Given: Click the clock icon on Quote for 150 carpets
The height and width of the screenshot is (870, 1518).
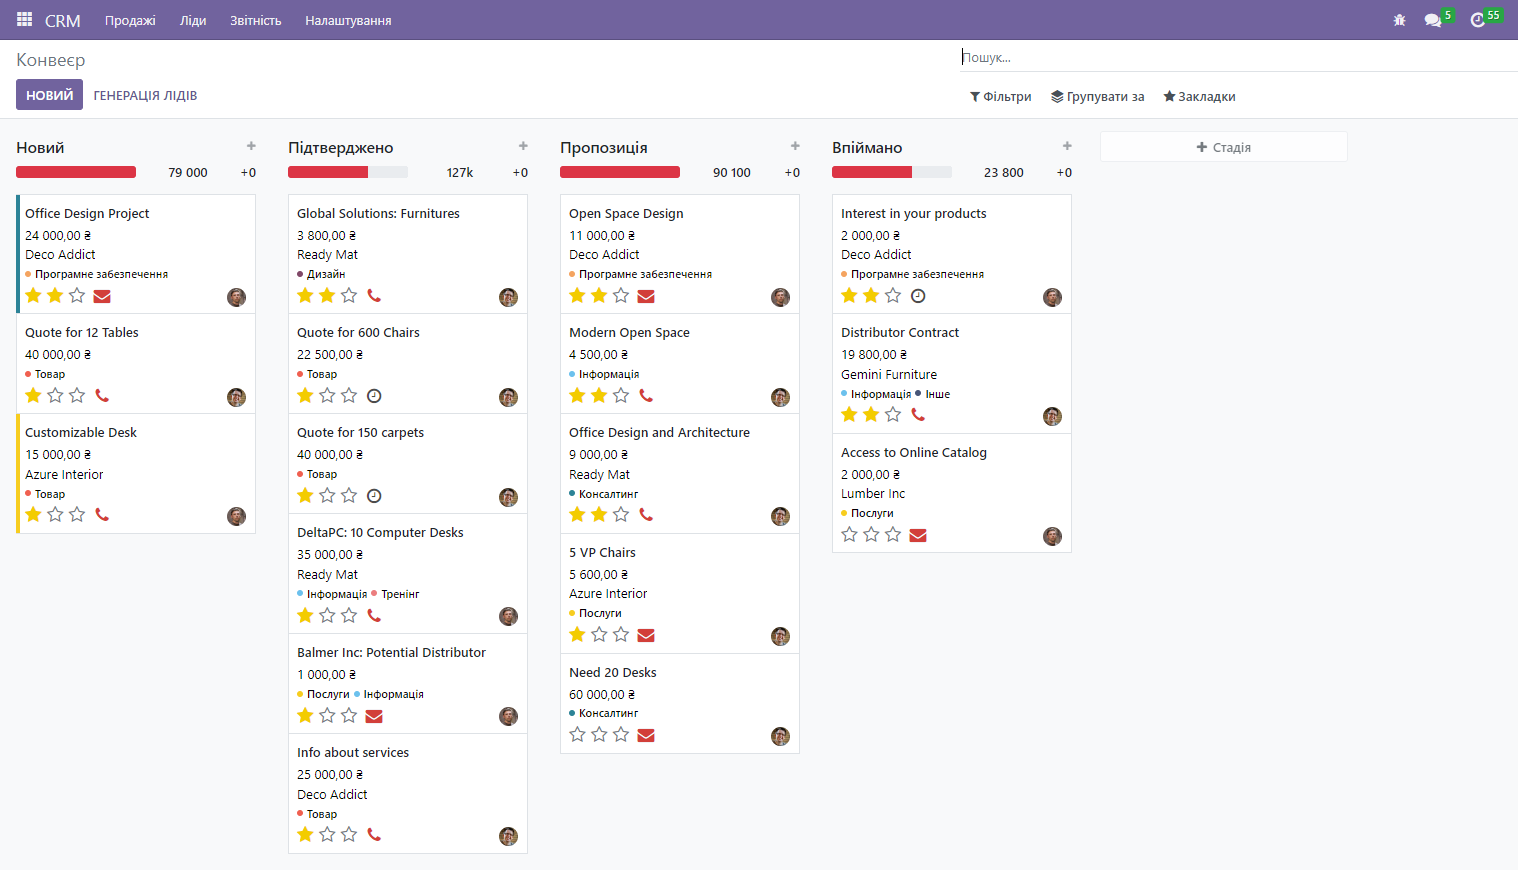Looking at the screenshot, I should pos(374,495).
